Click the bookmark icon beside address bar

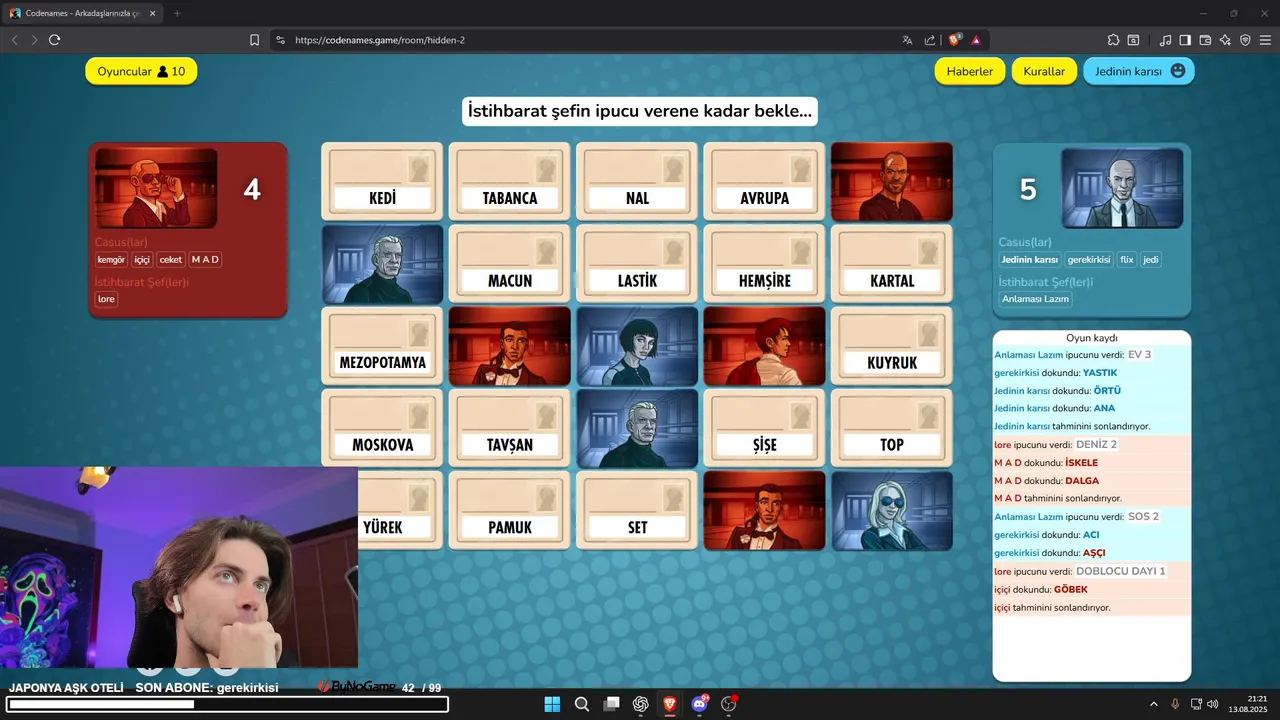(254, 40)
